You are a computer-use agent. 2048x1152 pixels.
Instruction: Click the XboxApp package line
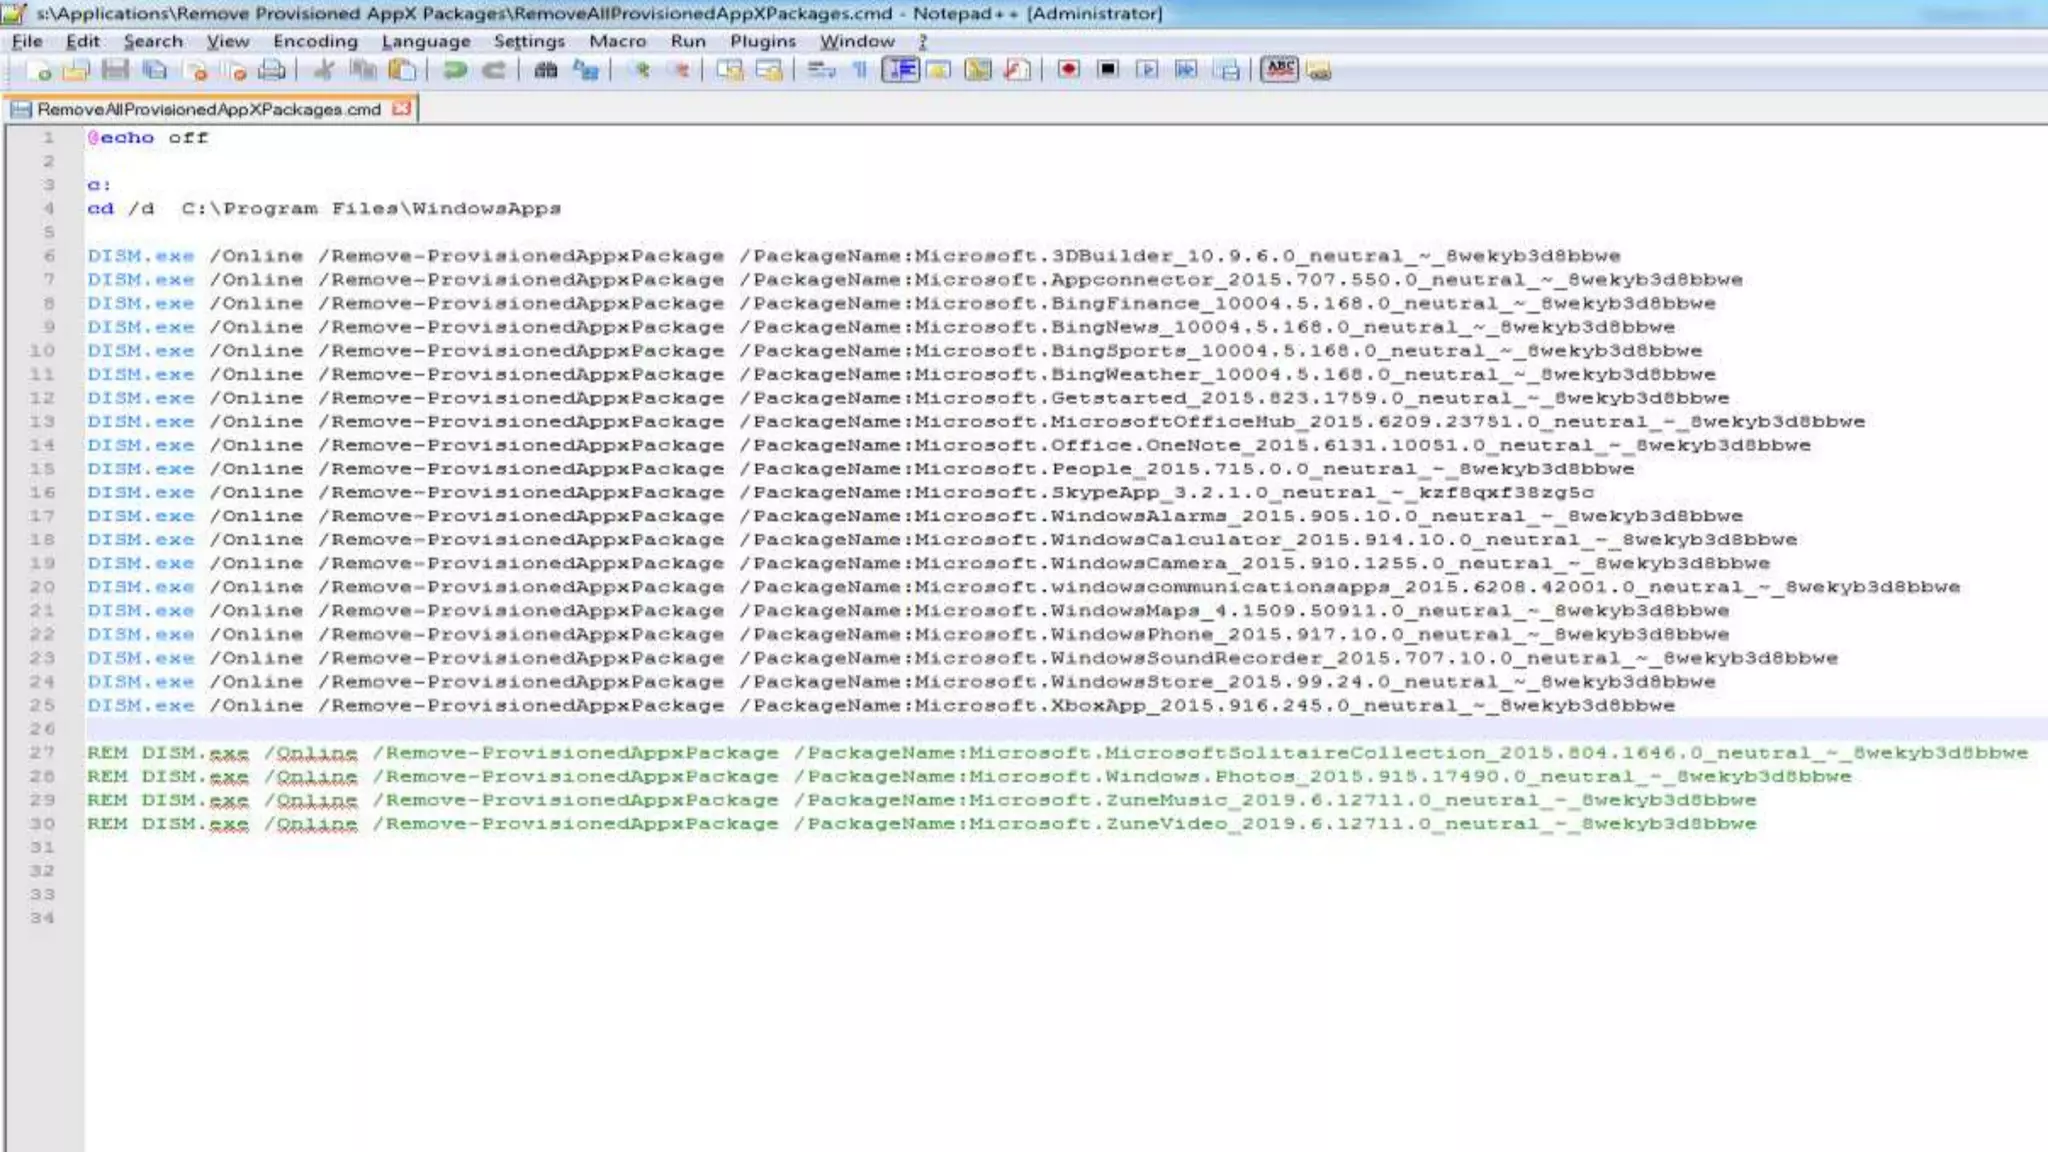[x=881, y=705]
